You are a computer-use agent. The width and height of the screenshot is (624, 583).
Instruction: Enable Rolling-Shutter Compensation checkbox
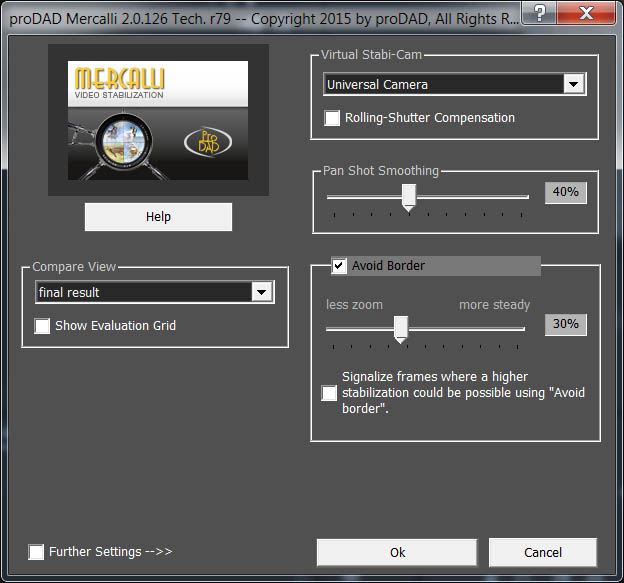[x=332, y=118]
